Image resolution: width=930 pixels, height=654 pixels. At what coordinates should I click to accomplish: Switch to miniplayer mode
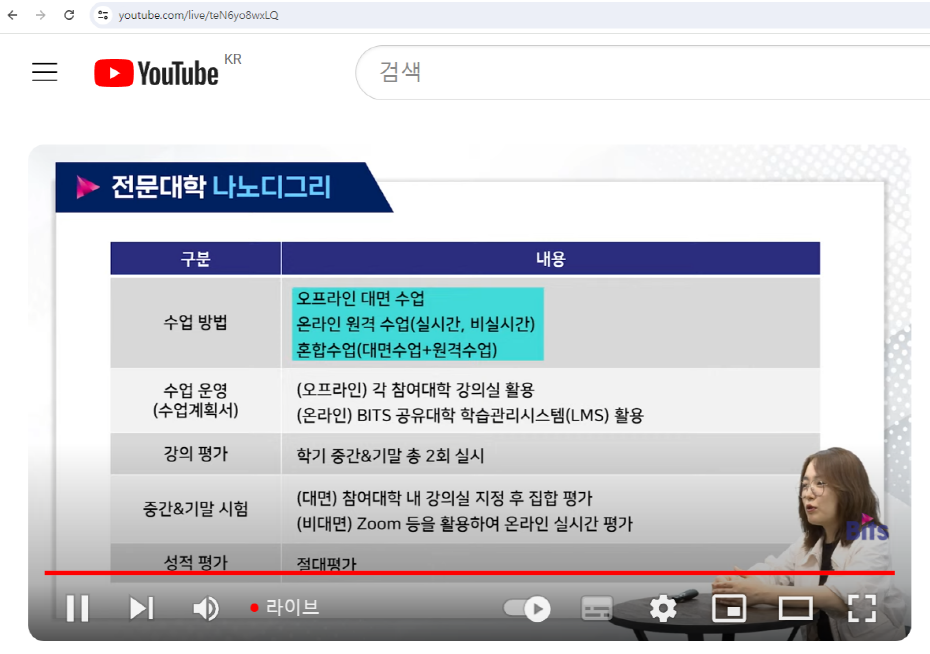click(729, 608)
